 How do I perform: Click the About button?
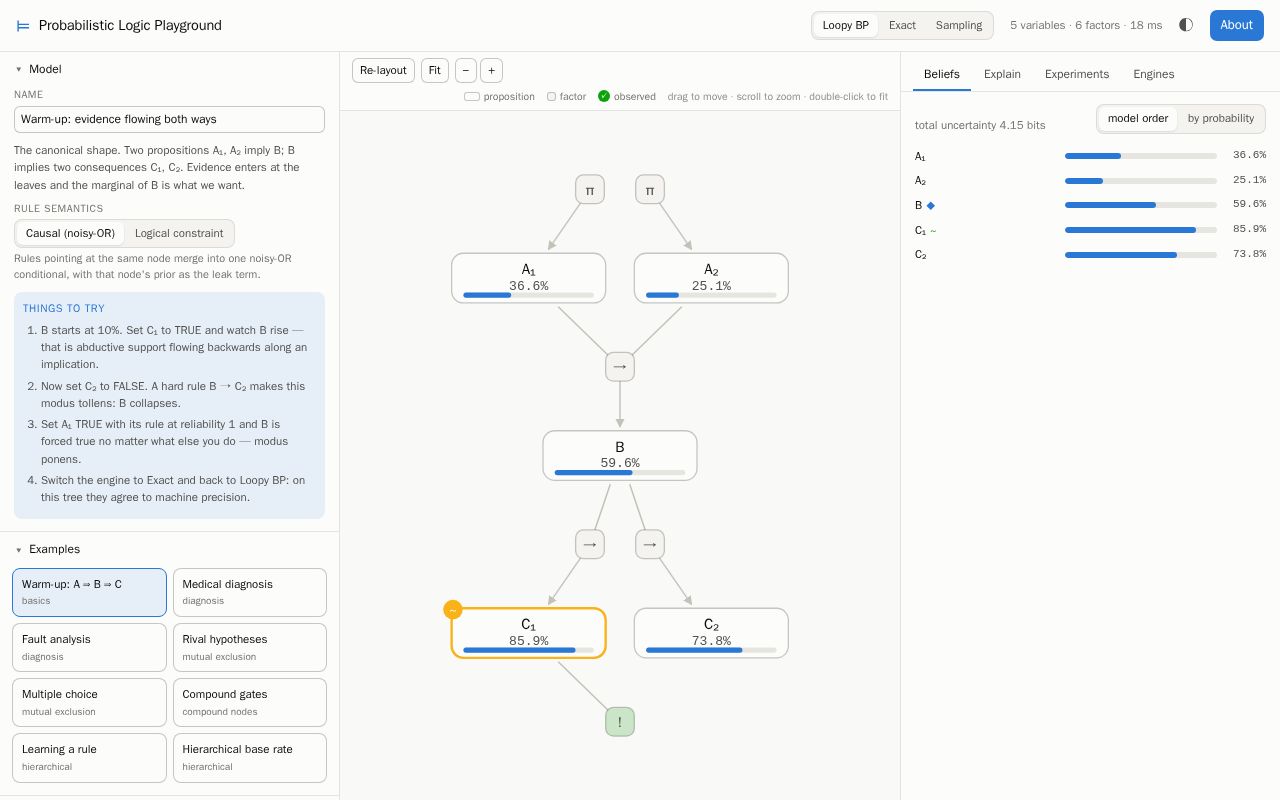click(x=1237, y=25)
